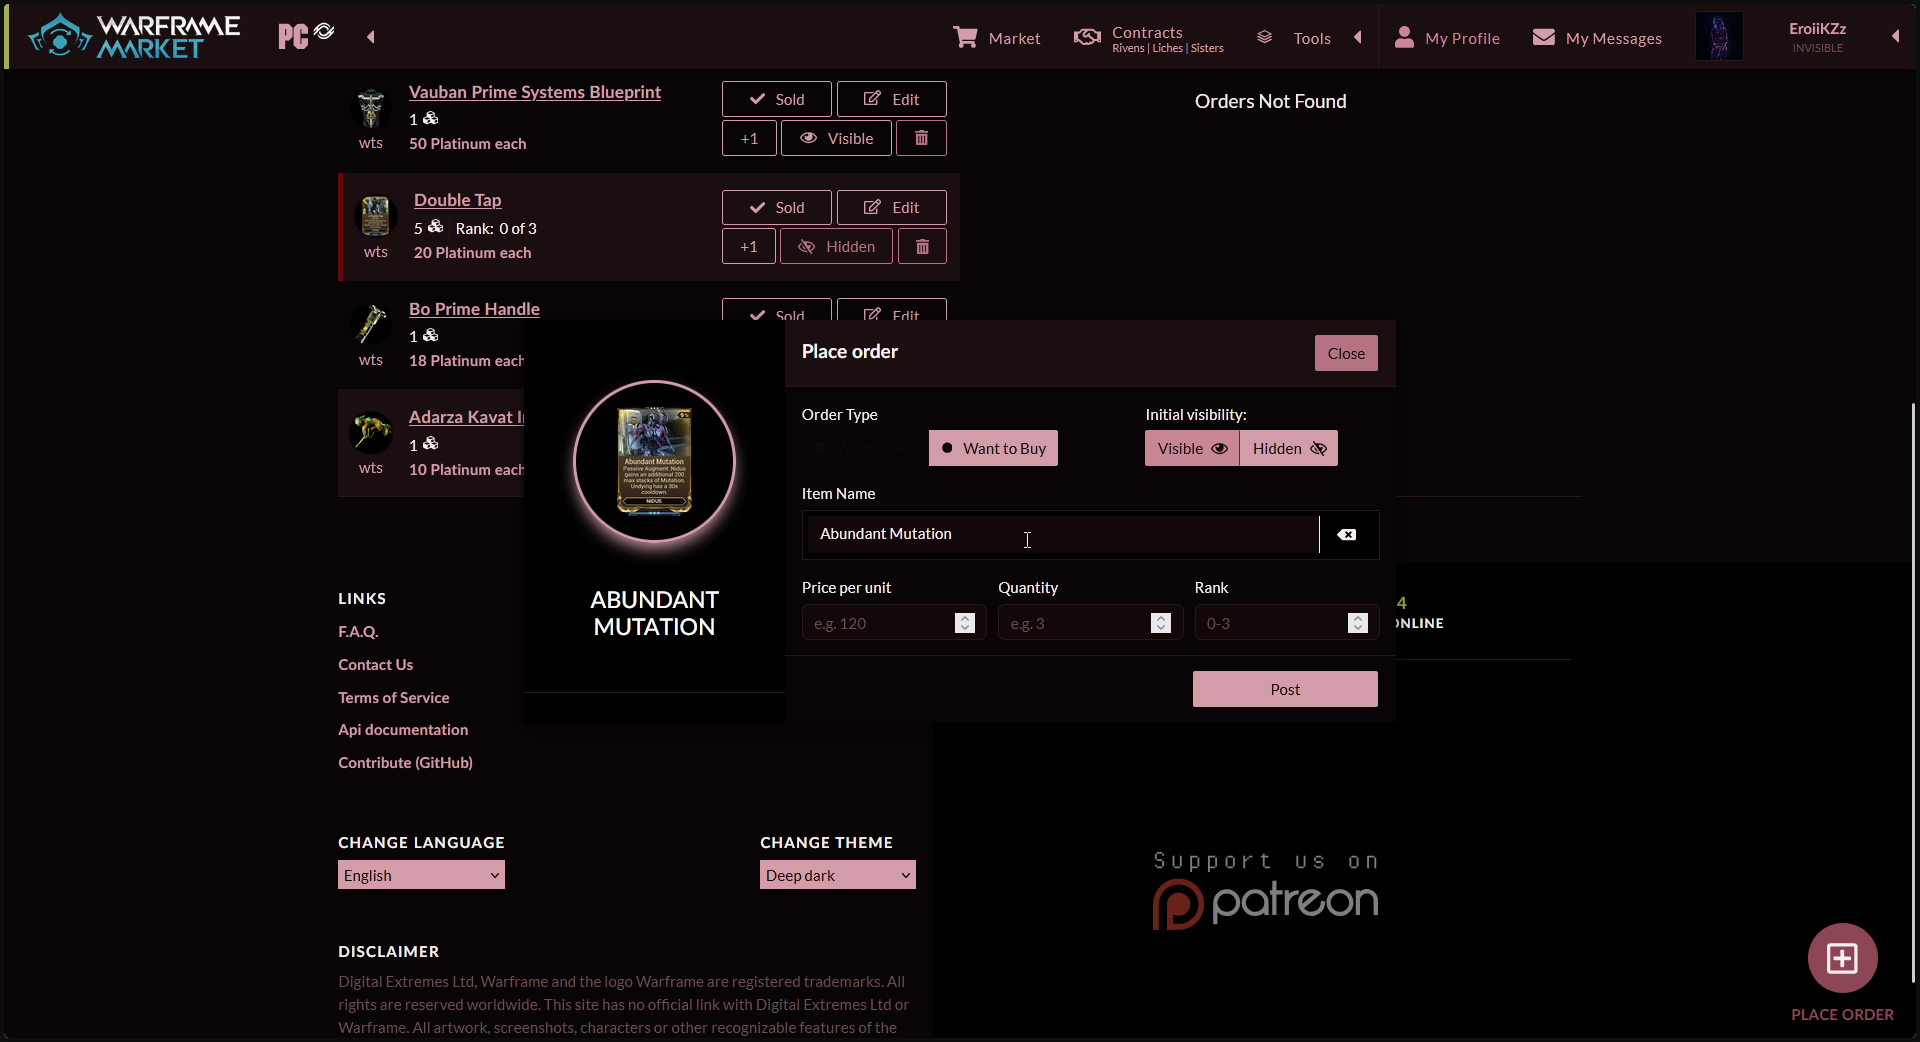Click the Bo Prime Handle thumbnail
Screen dimensions: 1920x1042
371,325
